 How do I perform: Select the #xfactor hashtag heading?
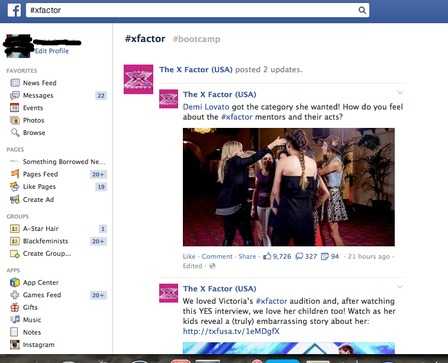click(x=145, y=39)
